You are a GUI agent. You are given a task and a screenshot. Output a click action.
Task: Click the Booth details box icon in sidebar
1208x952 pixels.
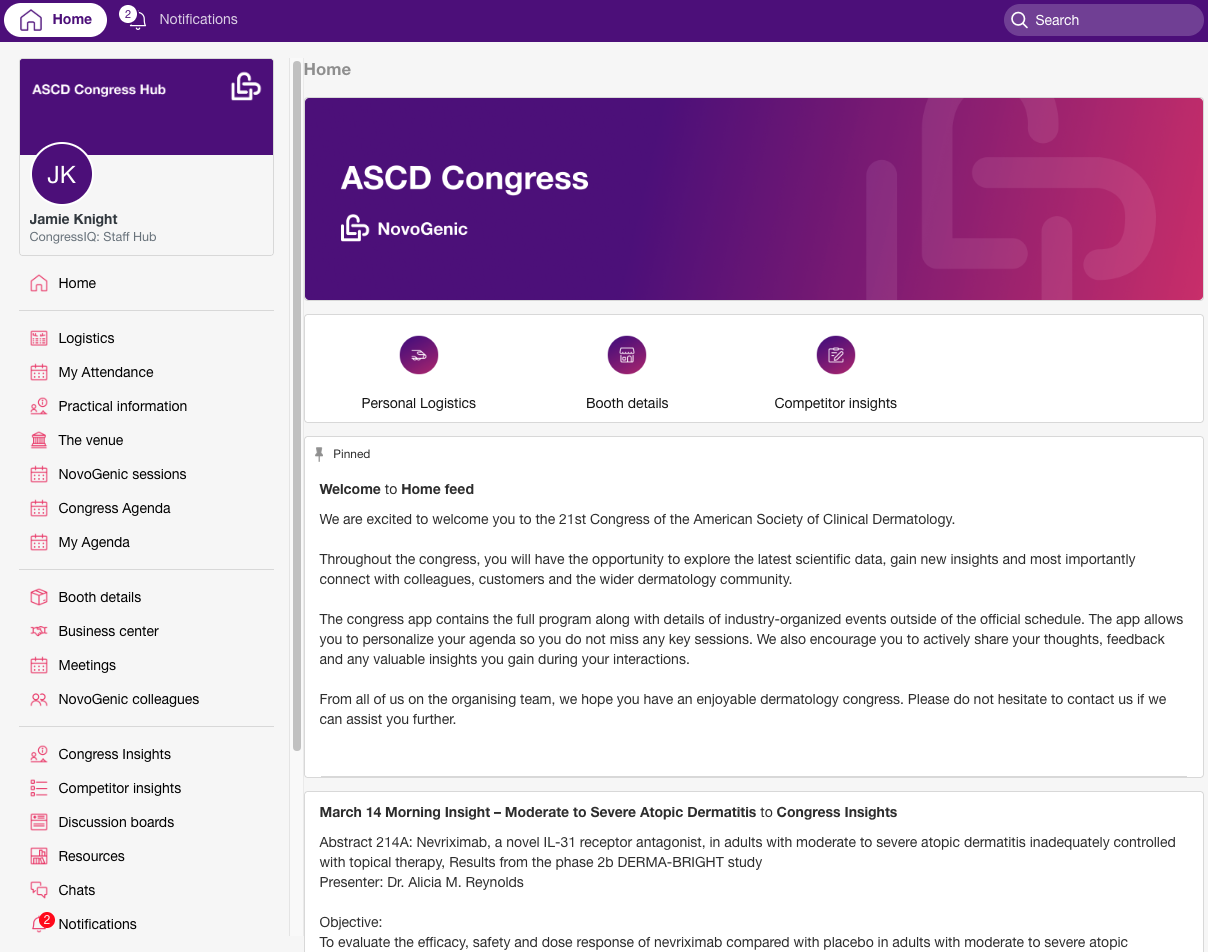39,597
